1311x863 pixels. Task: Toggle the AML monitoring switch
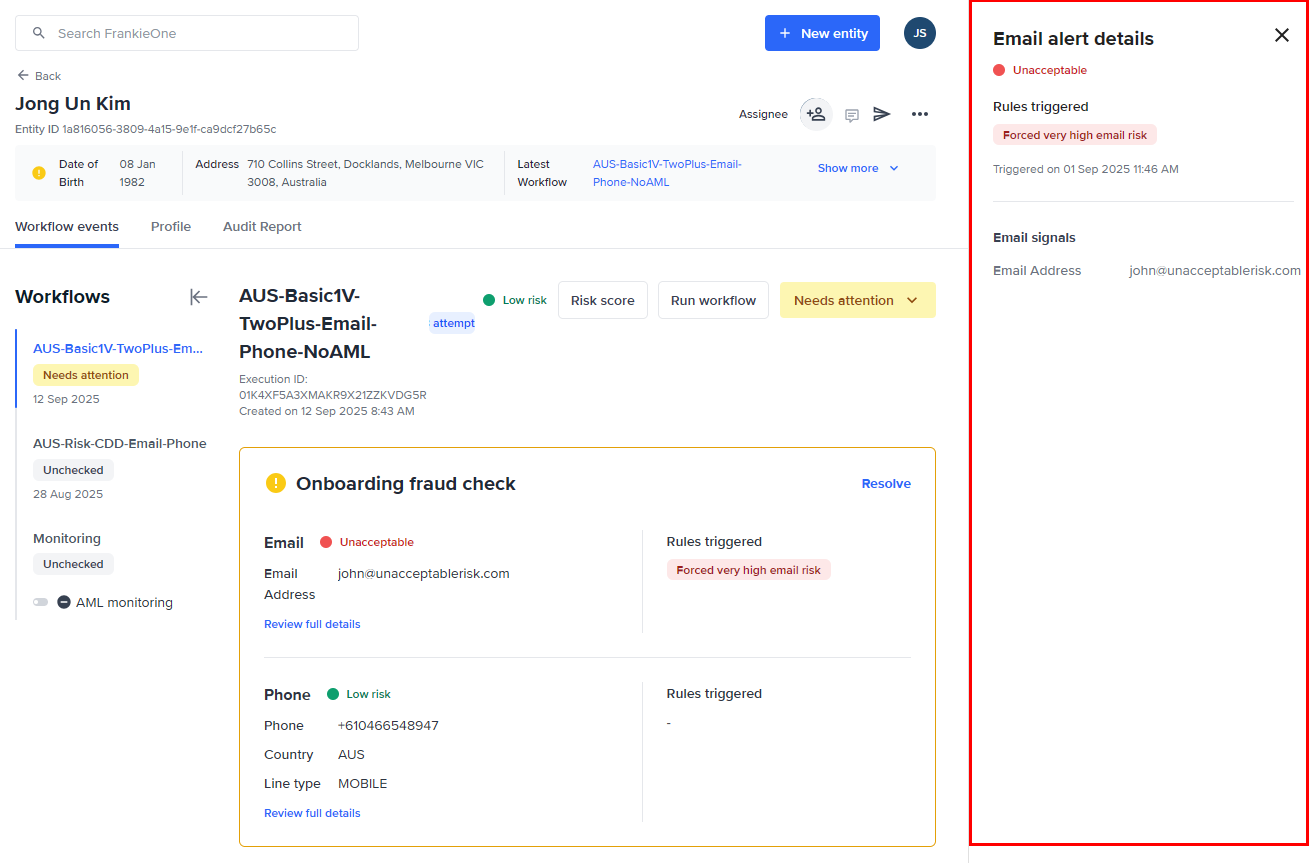(41, 602)
